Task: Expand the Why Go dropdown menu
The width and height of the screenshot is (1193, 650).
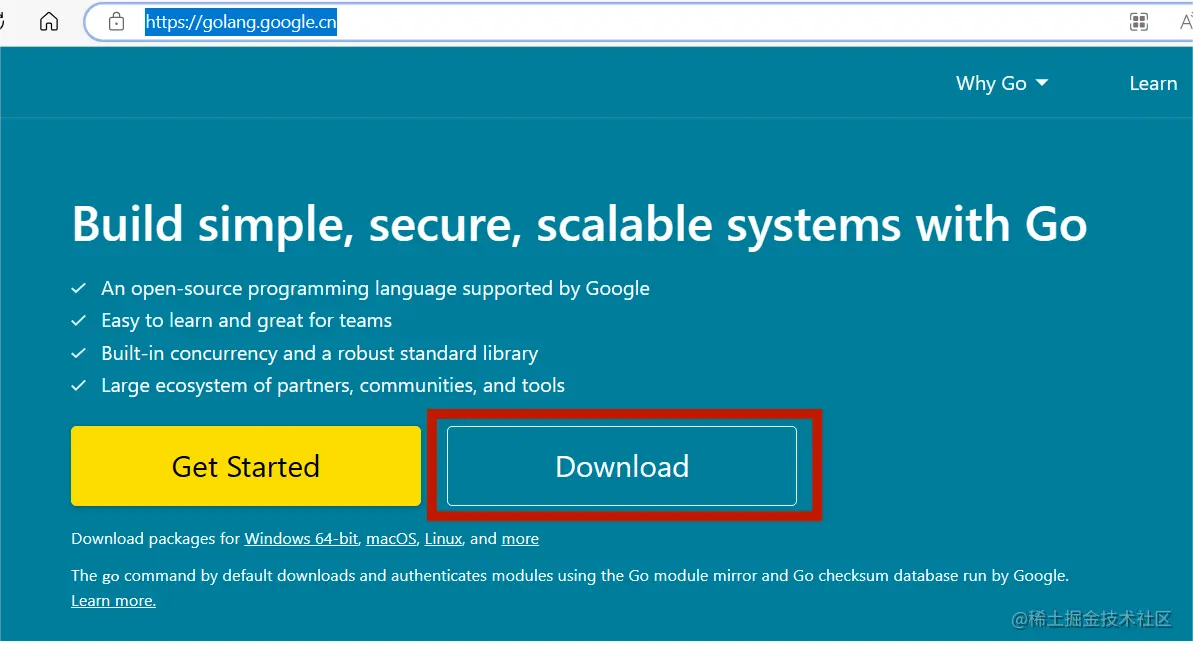Action: (1001, 83)
